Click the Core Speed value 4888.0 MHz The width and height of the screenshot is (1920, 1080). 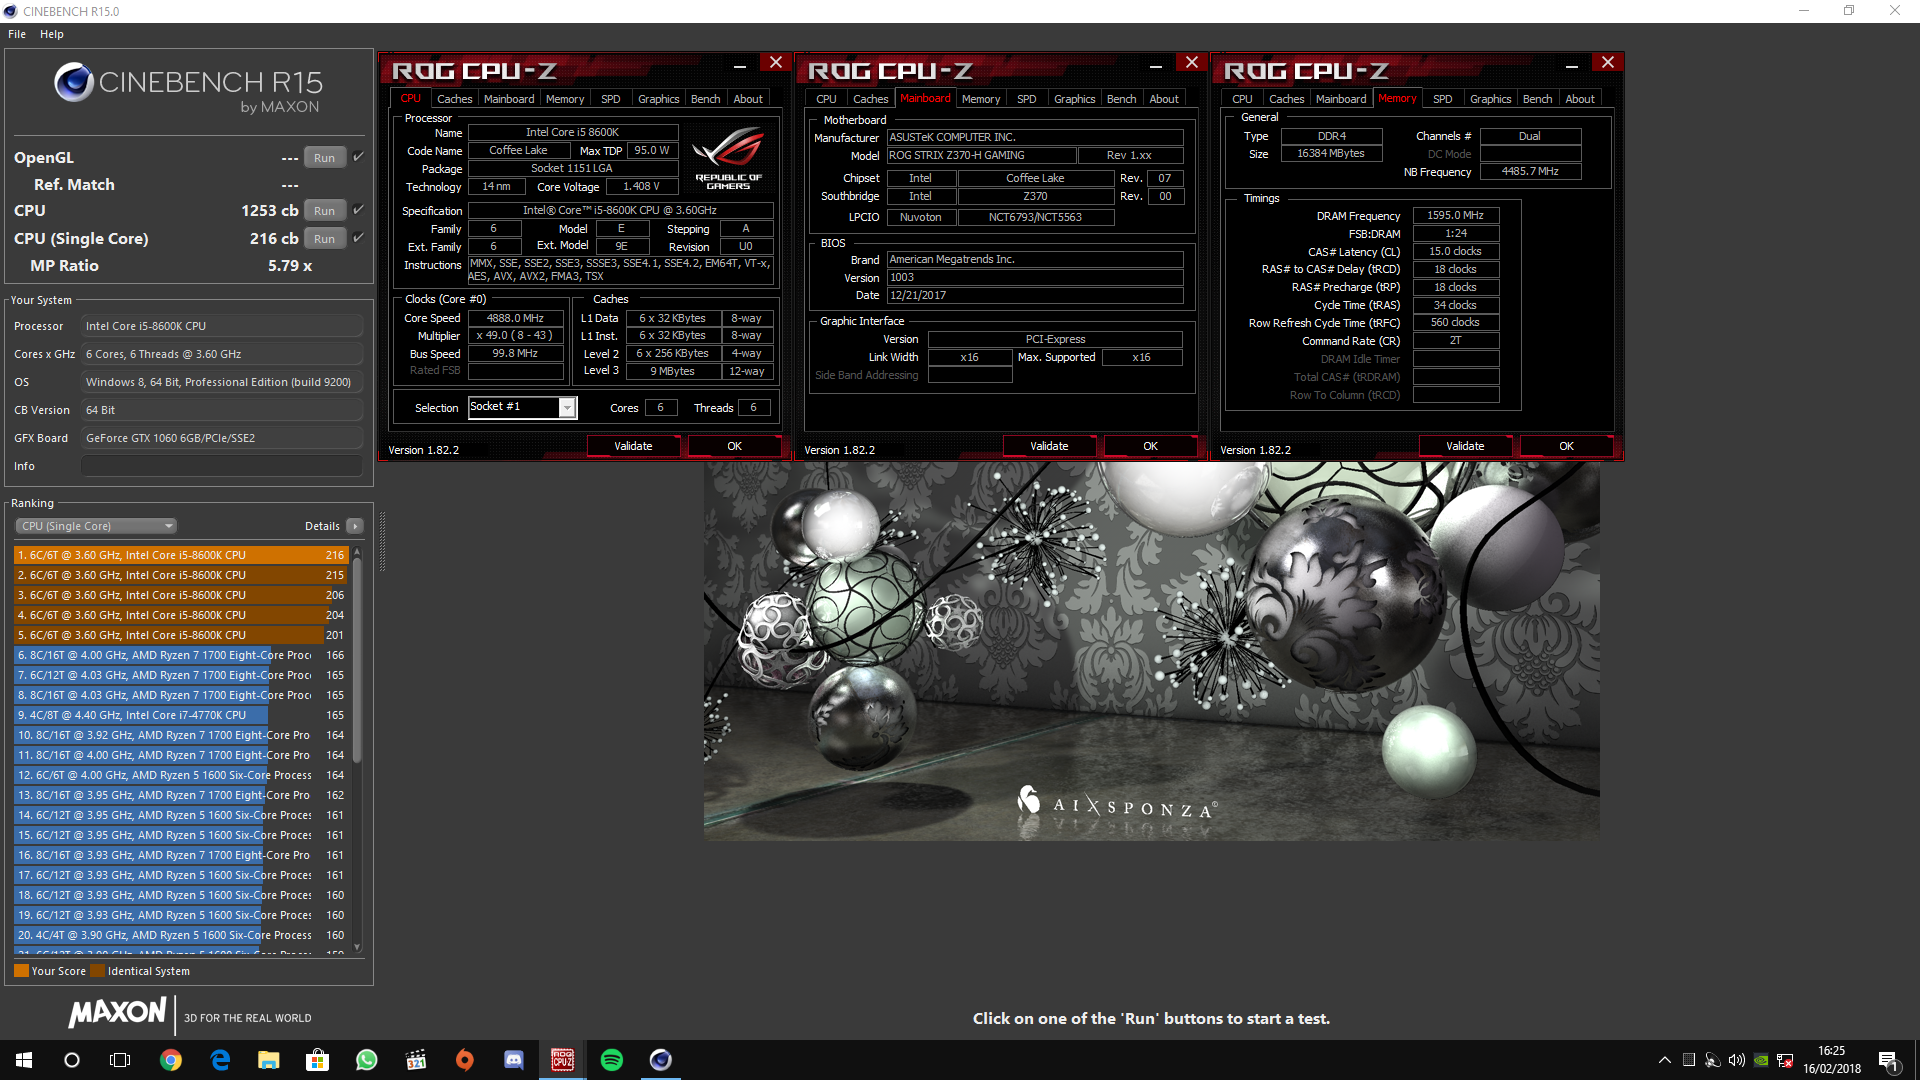pos(515,318)
